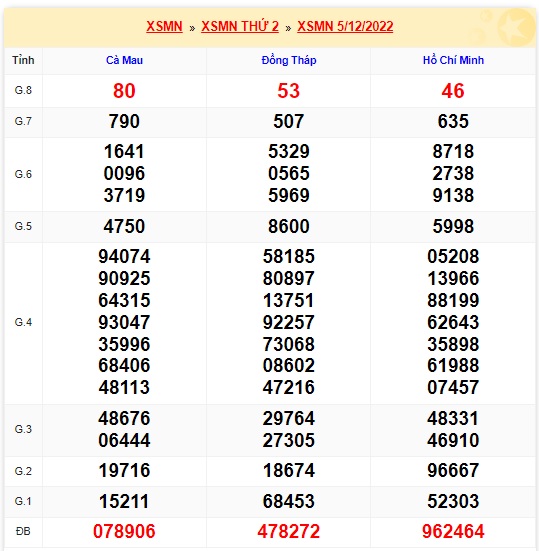This screenshot has width=539, height=551.
Task: Click the Tỉnh column header cell
Action: (x=23, y=60)
